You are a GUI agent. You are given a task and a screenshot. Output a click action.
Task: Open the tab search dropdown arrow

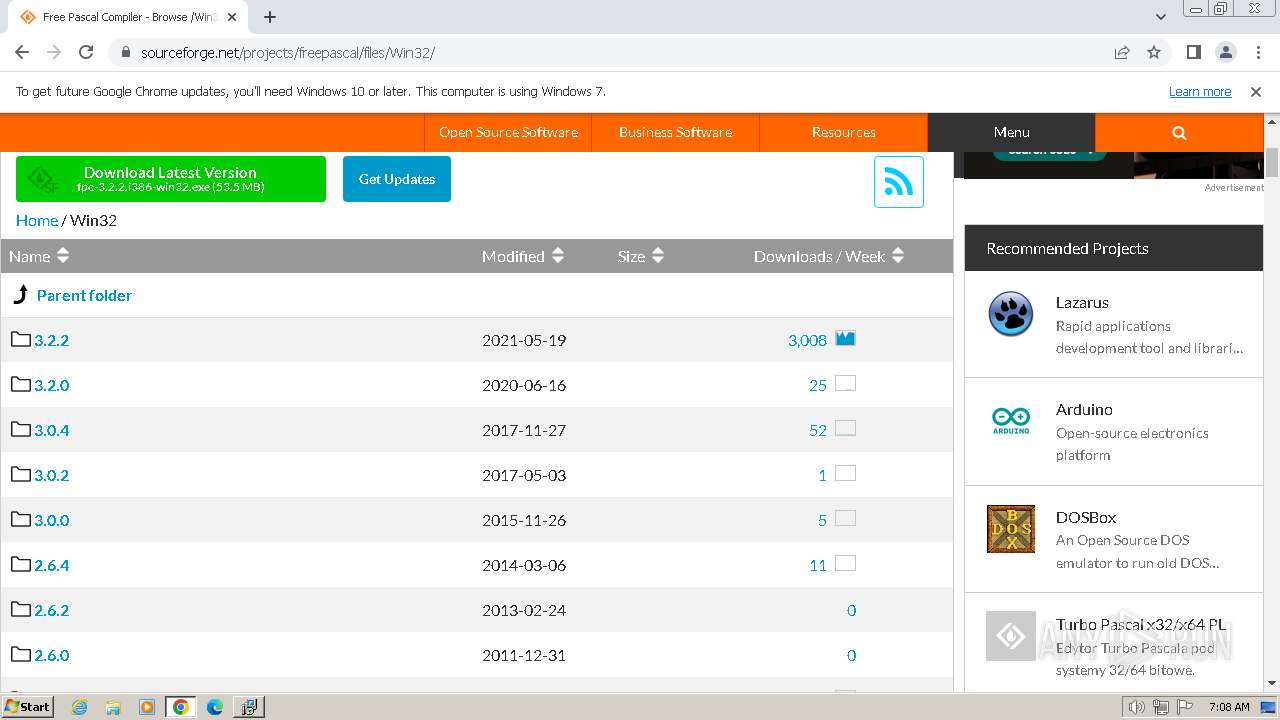click(1161, 16)
